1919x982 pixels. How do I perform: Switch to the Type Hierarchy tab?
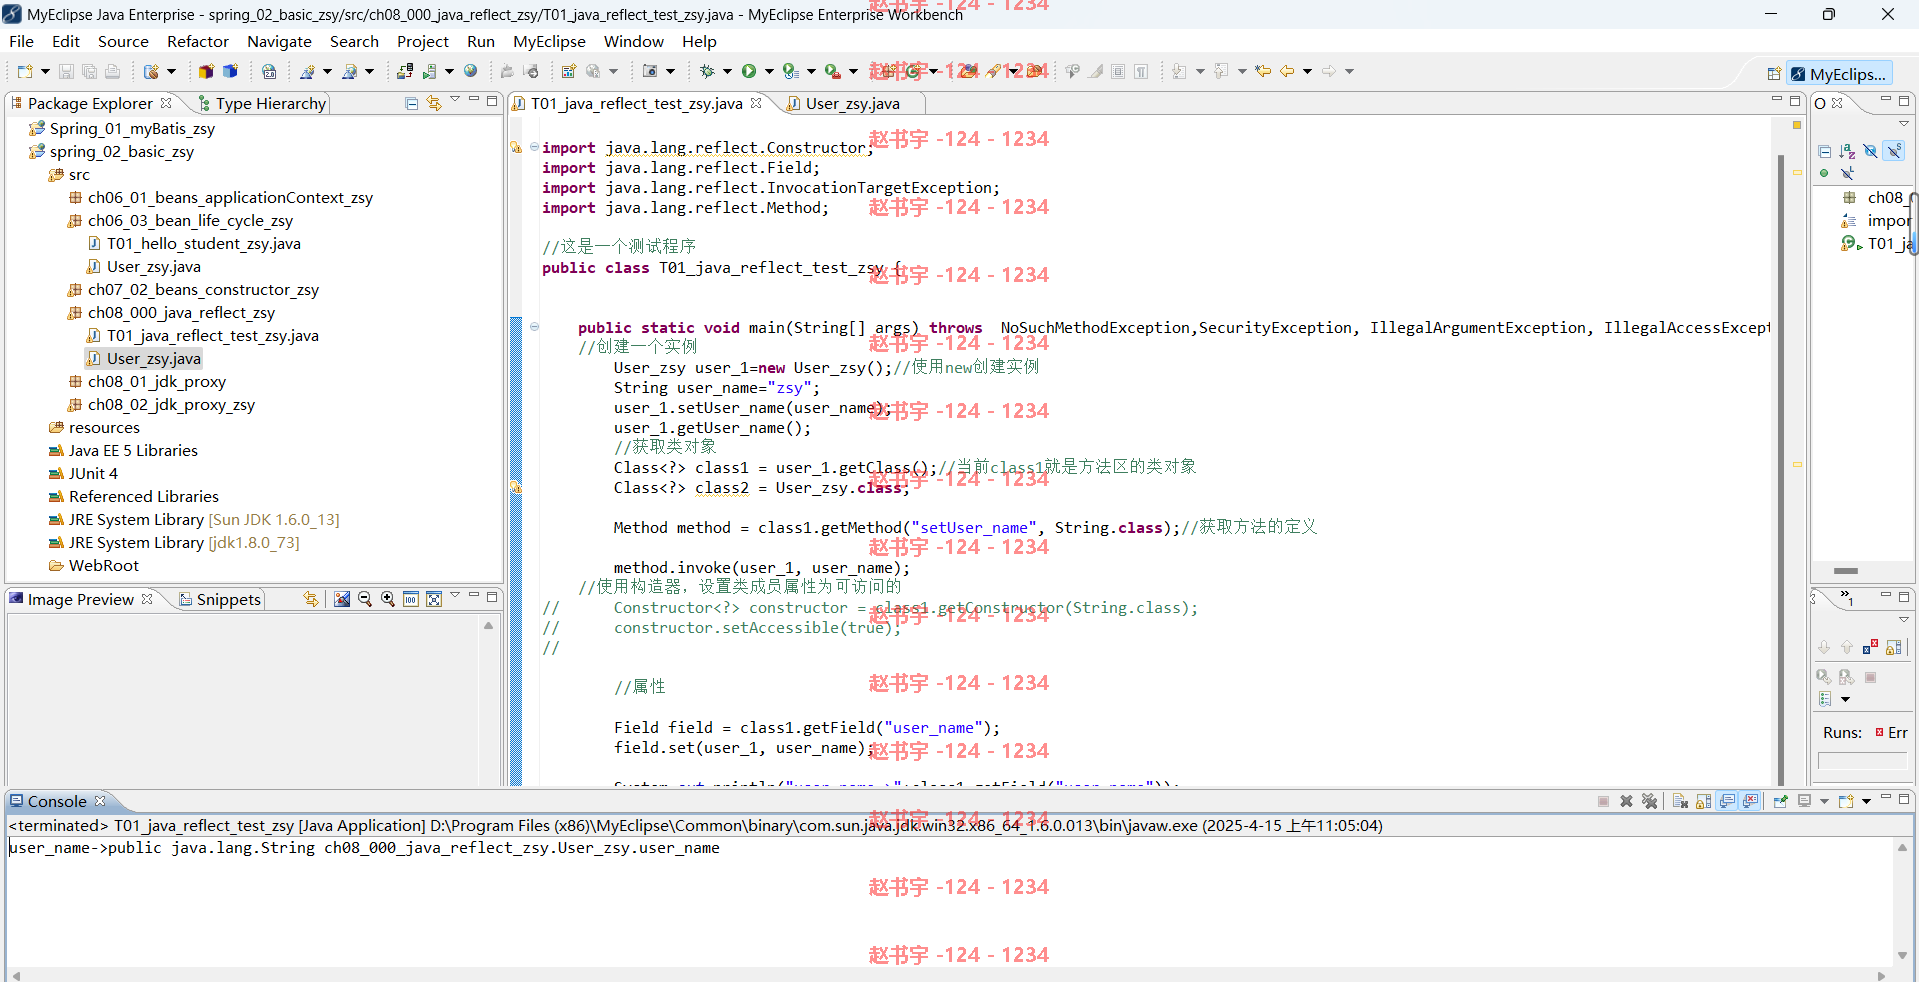261,103
